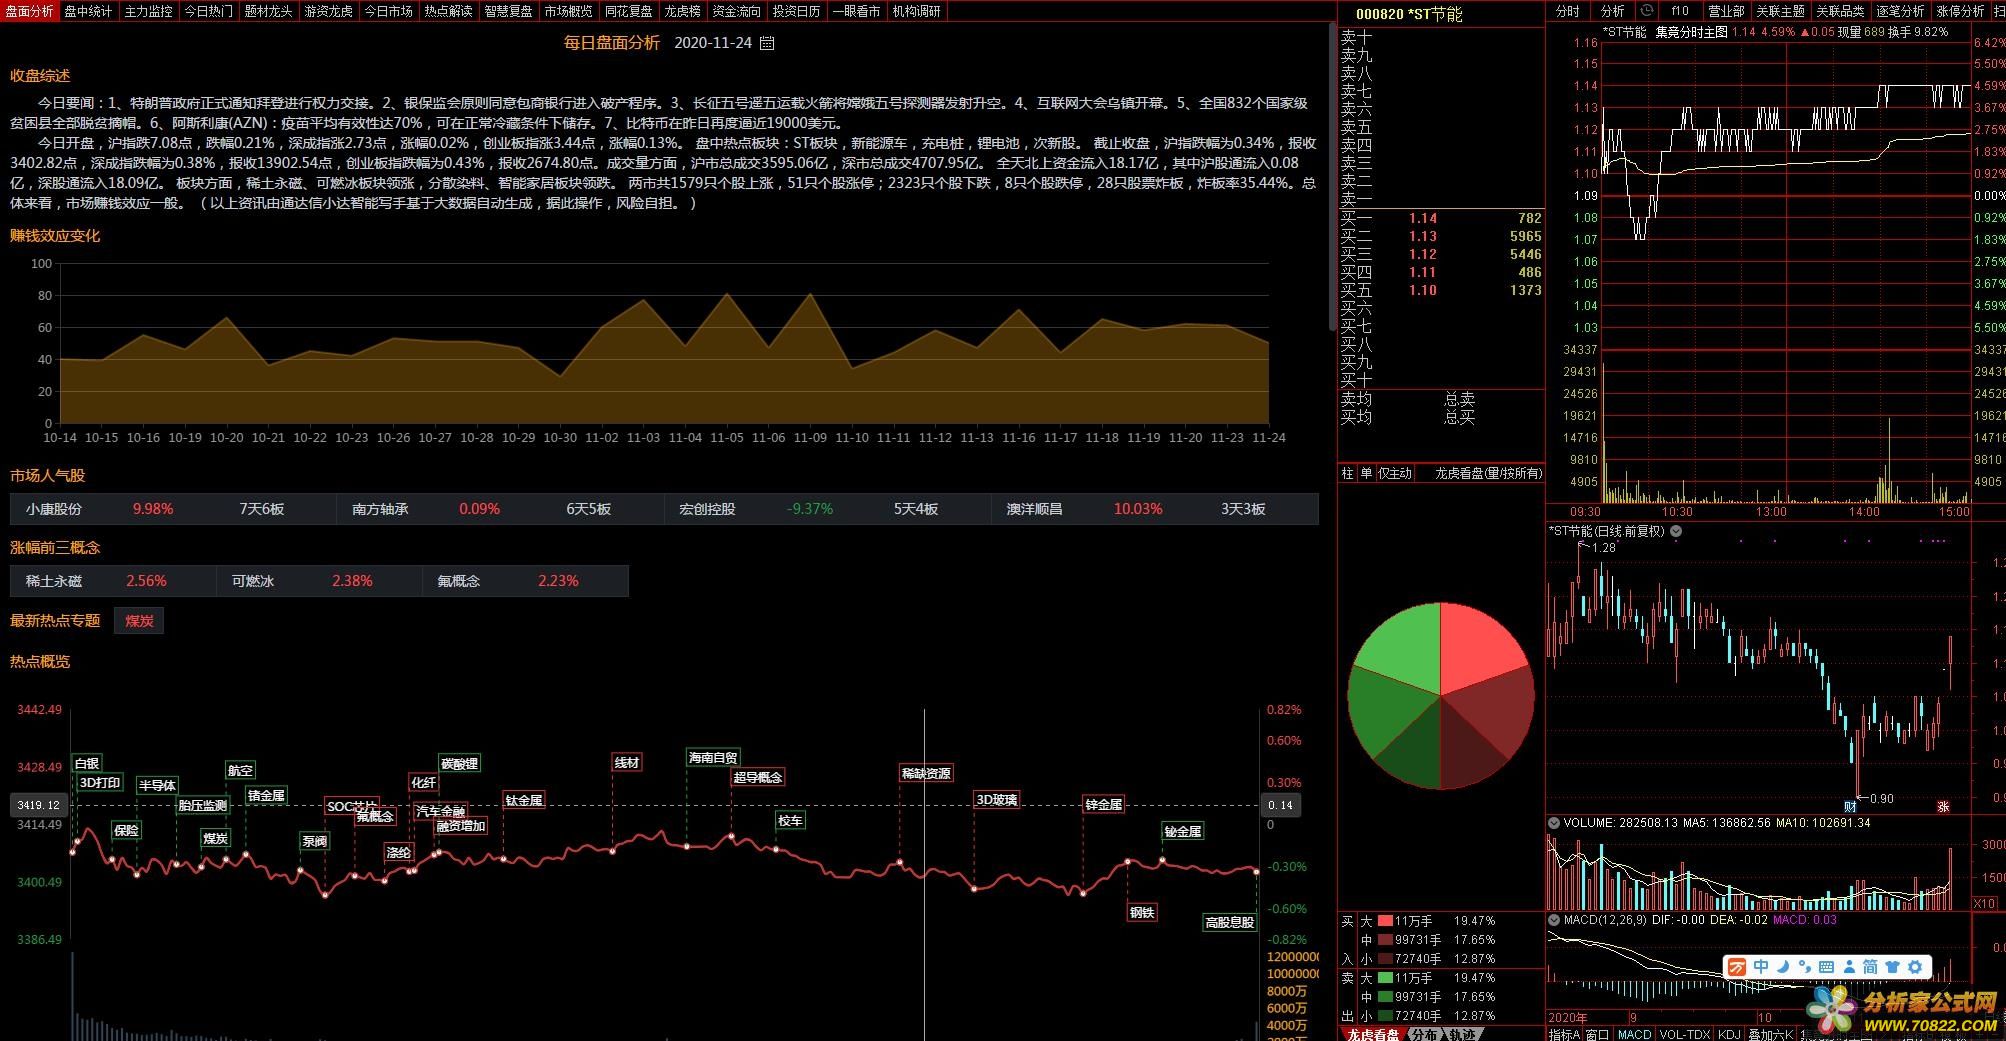The image size is (2006, 1041).
Task: Open the 今日热门 tab
Action: [209, 11]
